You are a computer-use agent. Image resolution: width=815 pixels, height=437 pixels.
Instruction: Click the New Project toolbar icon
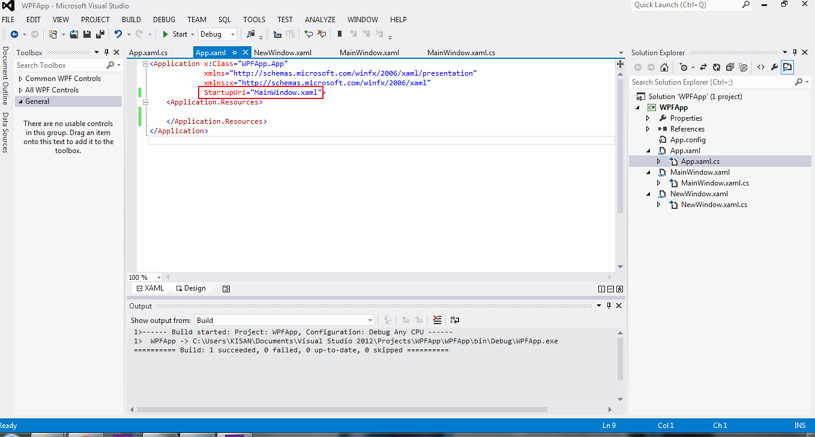(x=53, y=34)
